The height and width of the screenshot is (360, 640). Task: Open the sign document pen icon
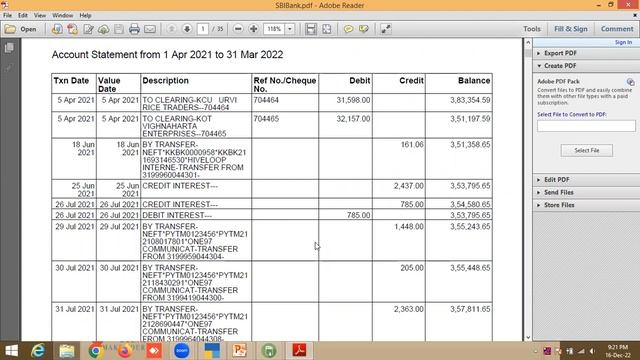coord(88,29)
